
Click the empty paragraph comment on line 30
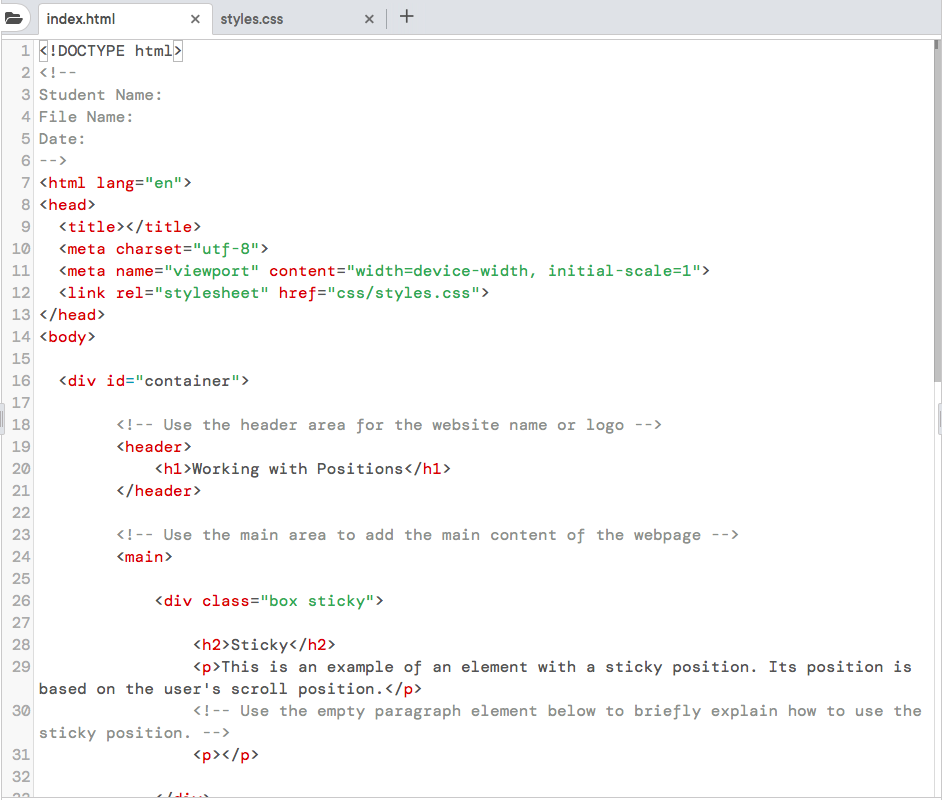click(x=481, y=722)
